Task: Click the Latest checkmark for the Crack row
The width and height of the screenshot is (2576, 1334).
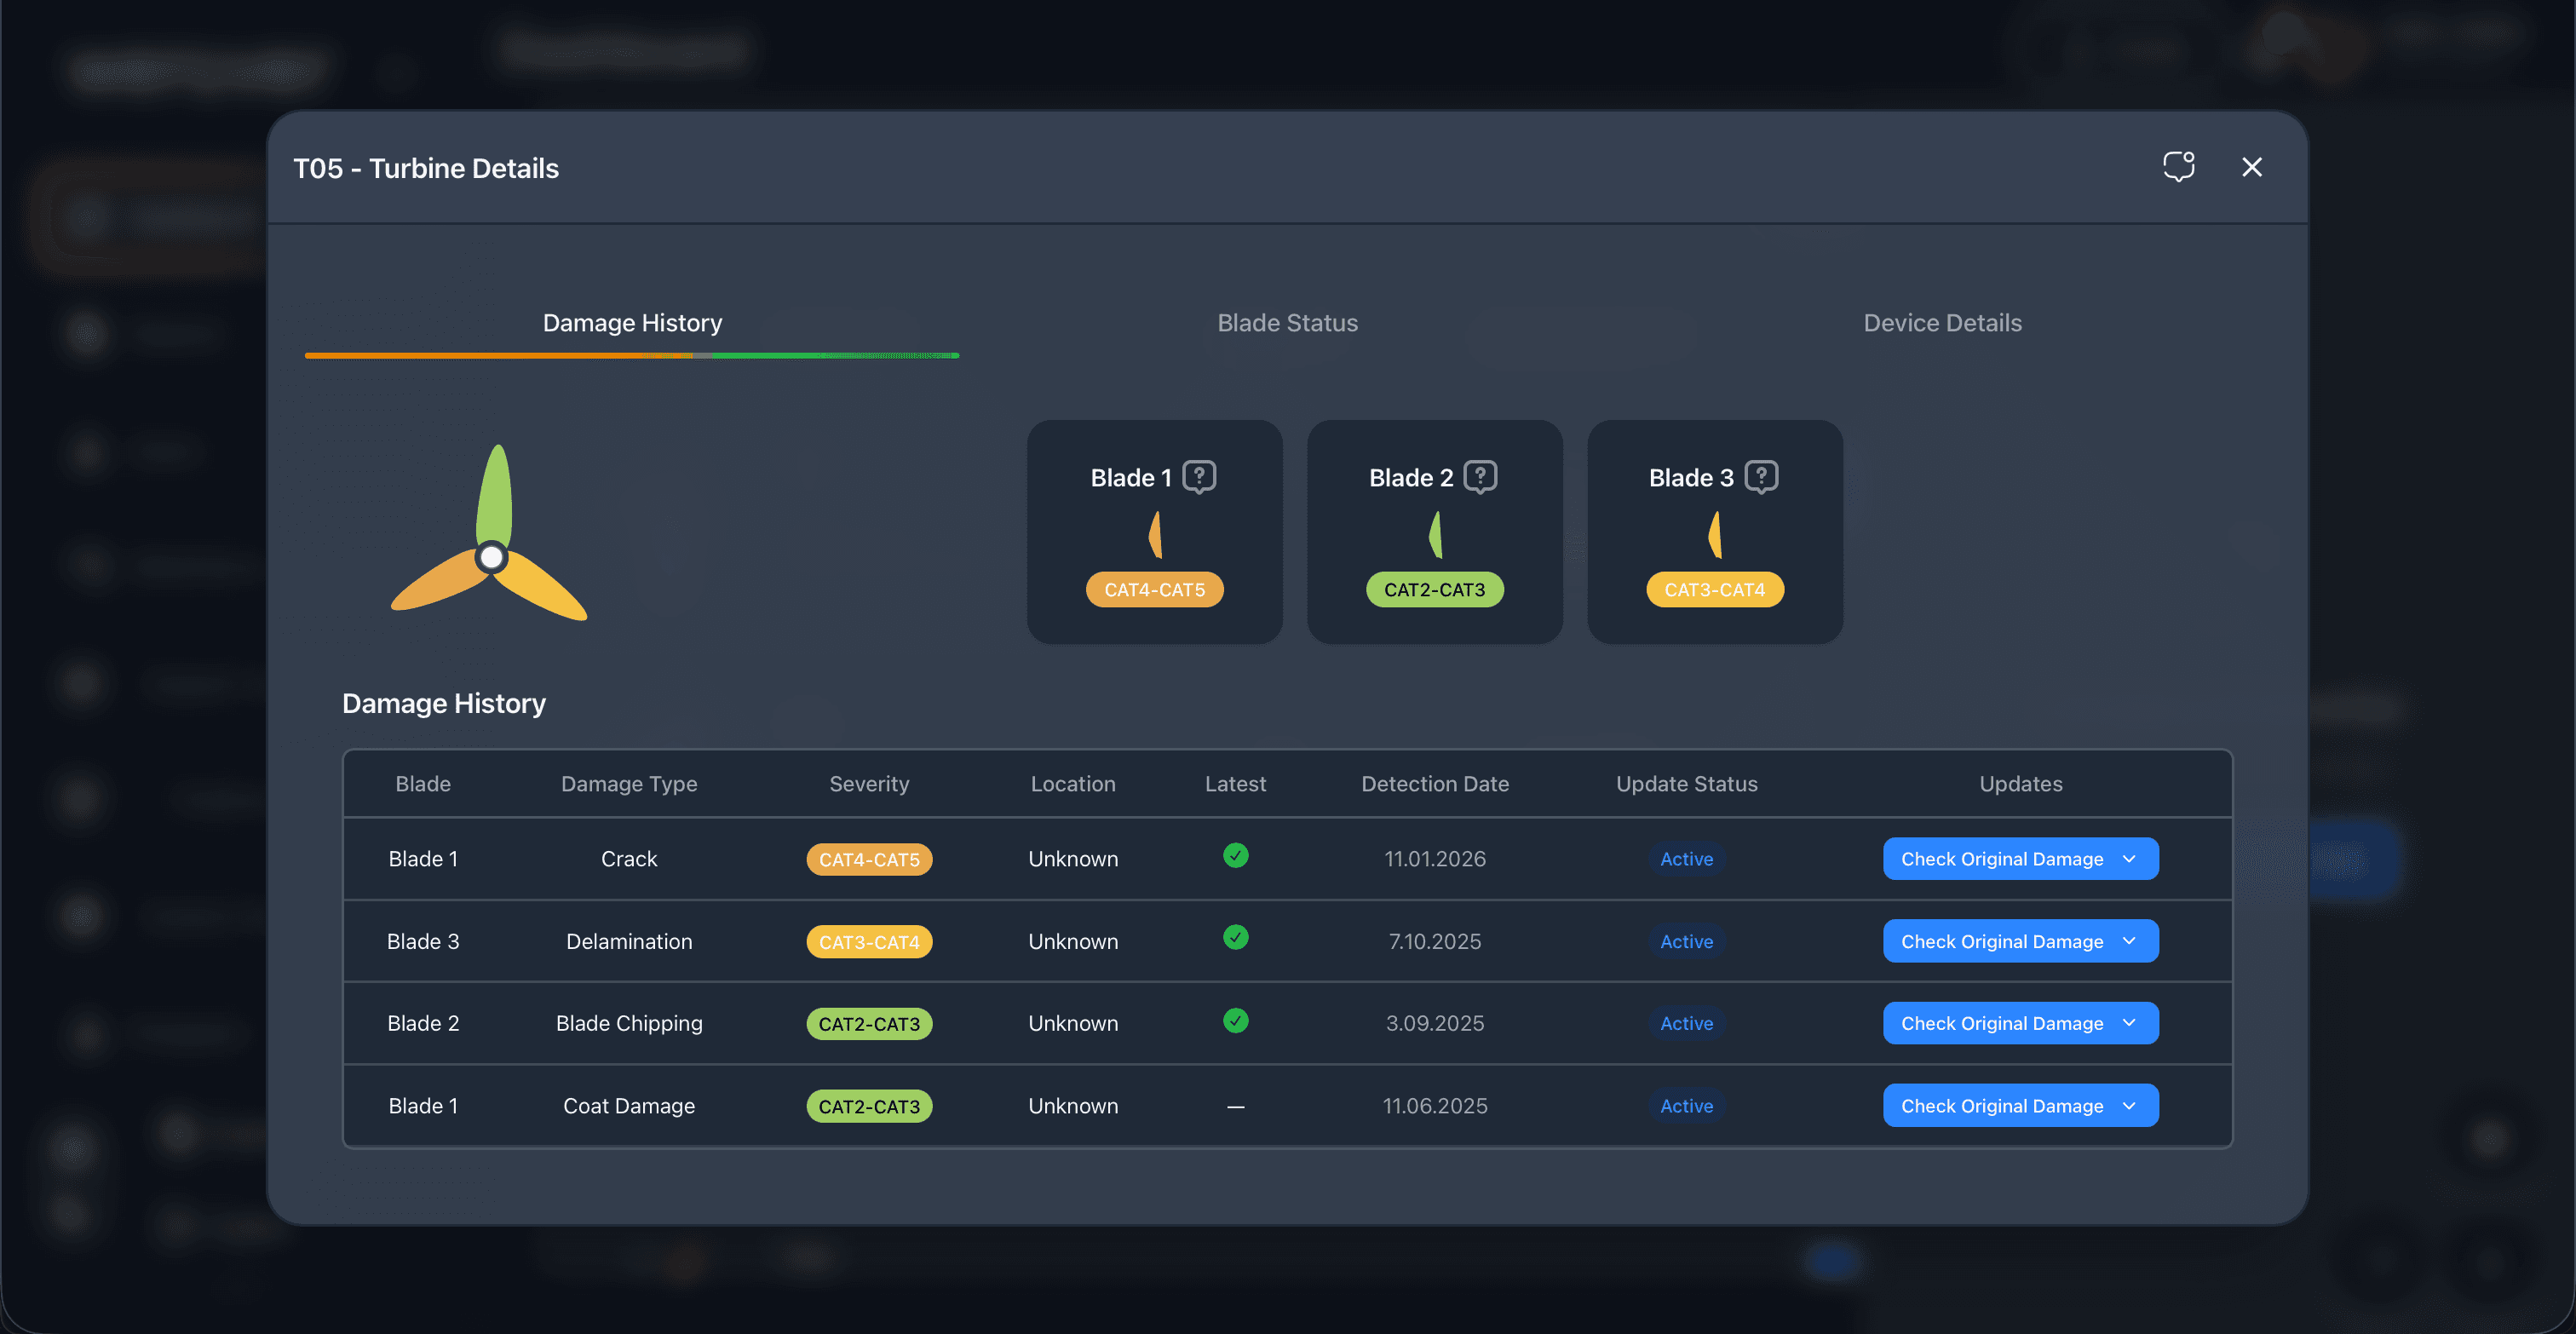Action: (1235, 855)
